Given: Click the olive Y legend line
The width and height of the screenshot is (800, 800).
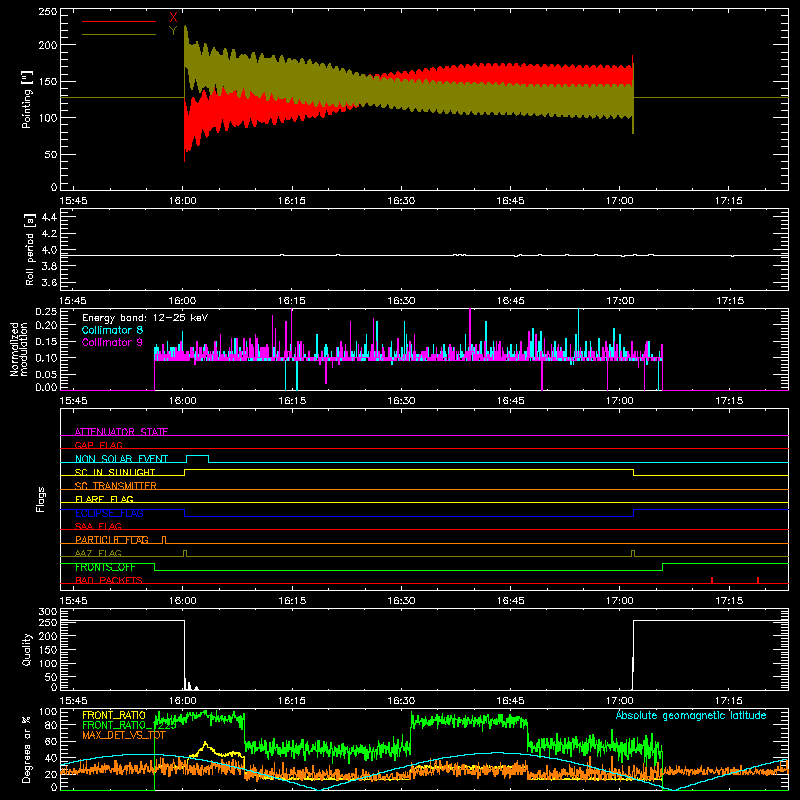Looking at the screenshot, I should (x=119, y=34).
